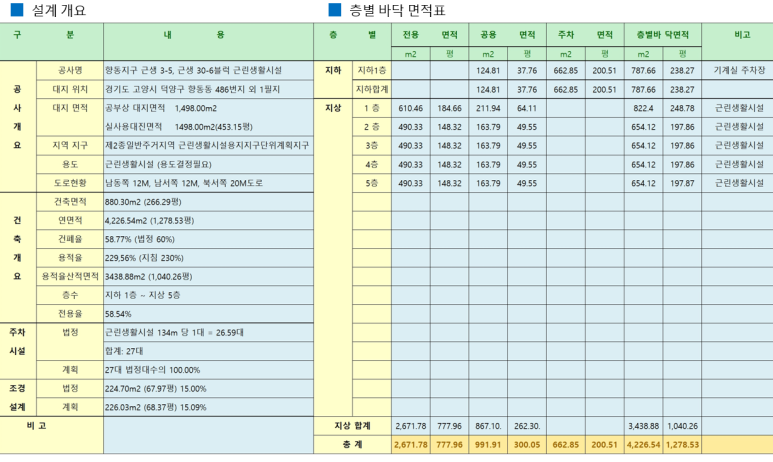Click '근린생활시설 134m 당 1대 = 26.59대' cell

point(209,333)
